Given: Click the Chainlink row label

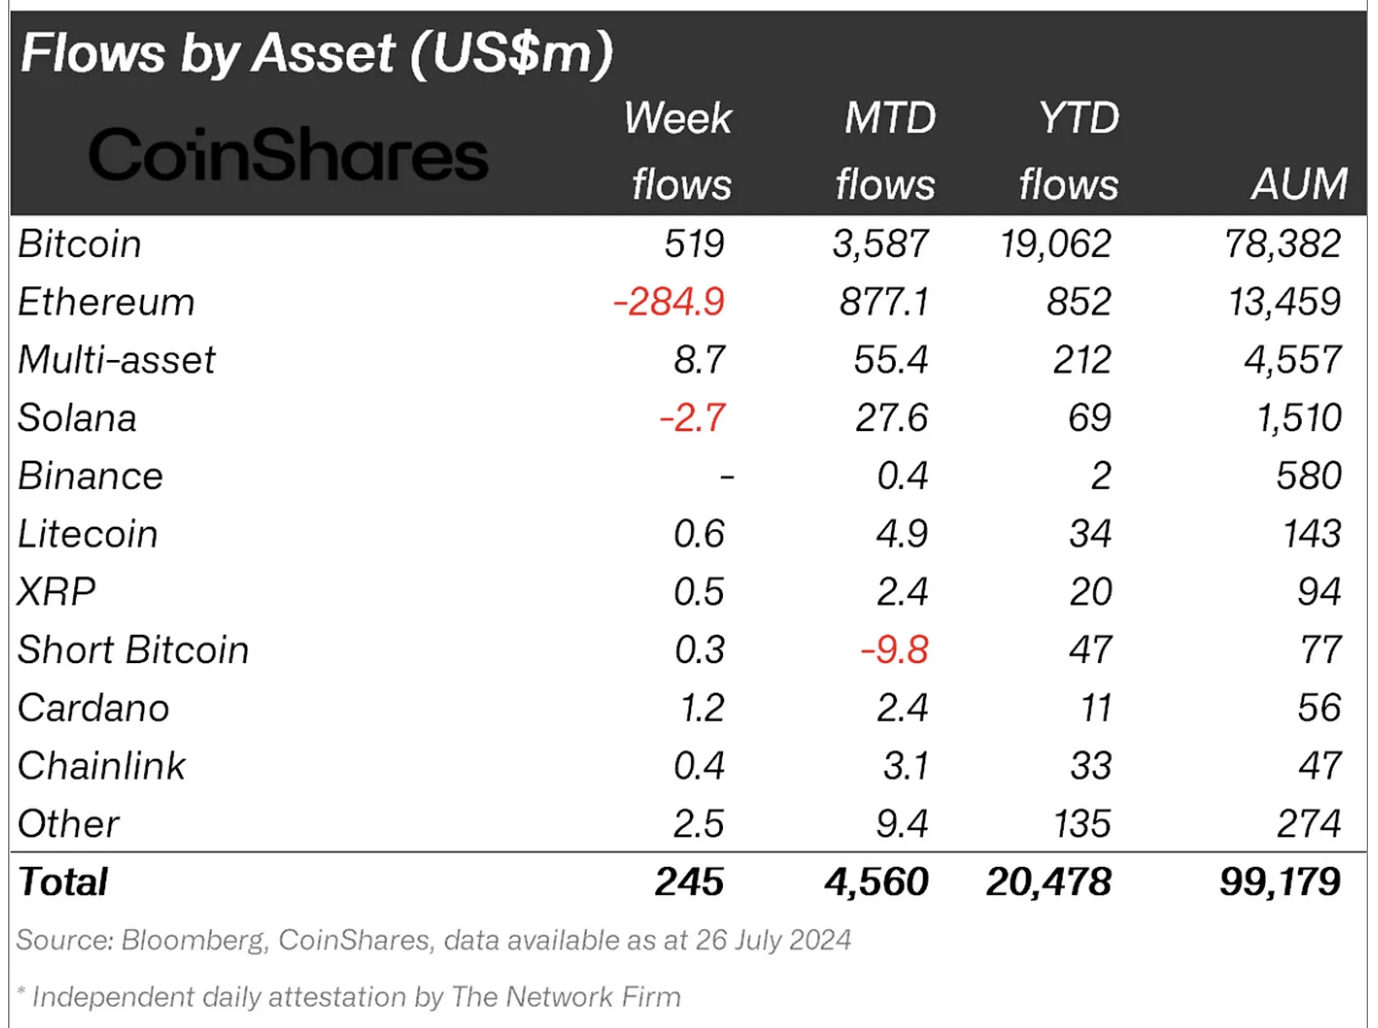Looking at the screenshot, I should [102, 766].
